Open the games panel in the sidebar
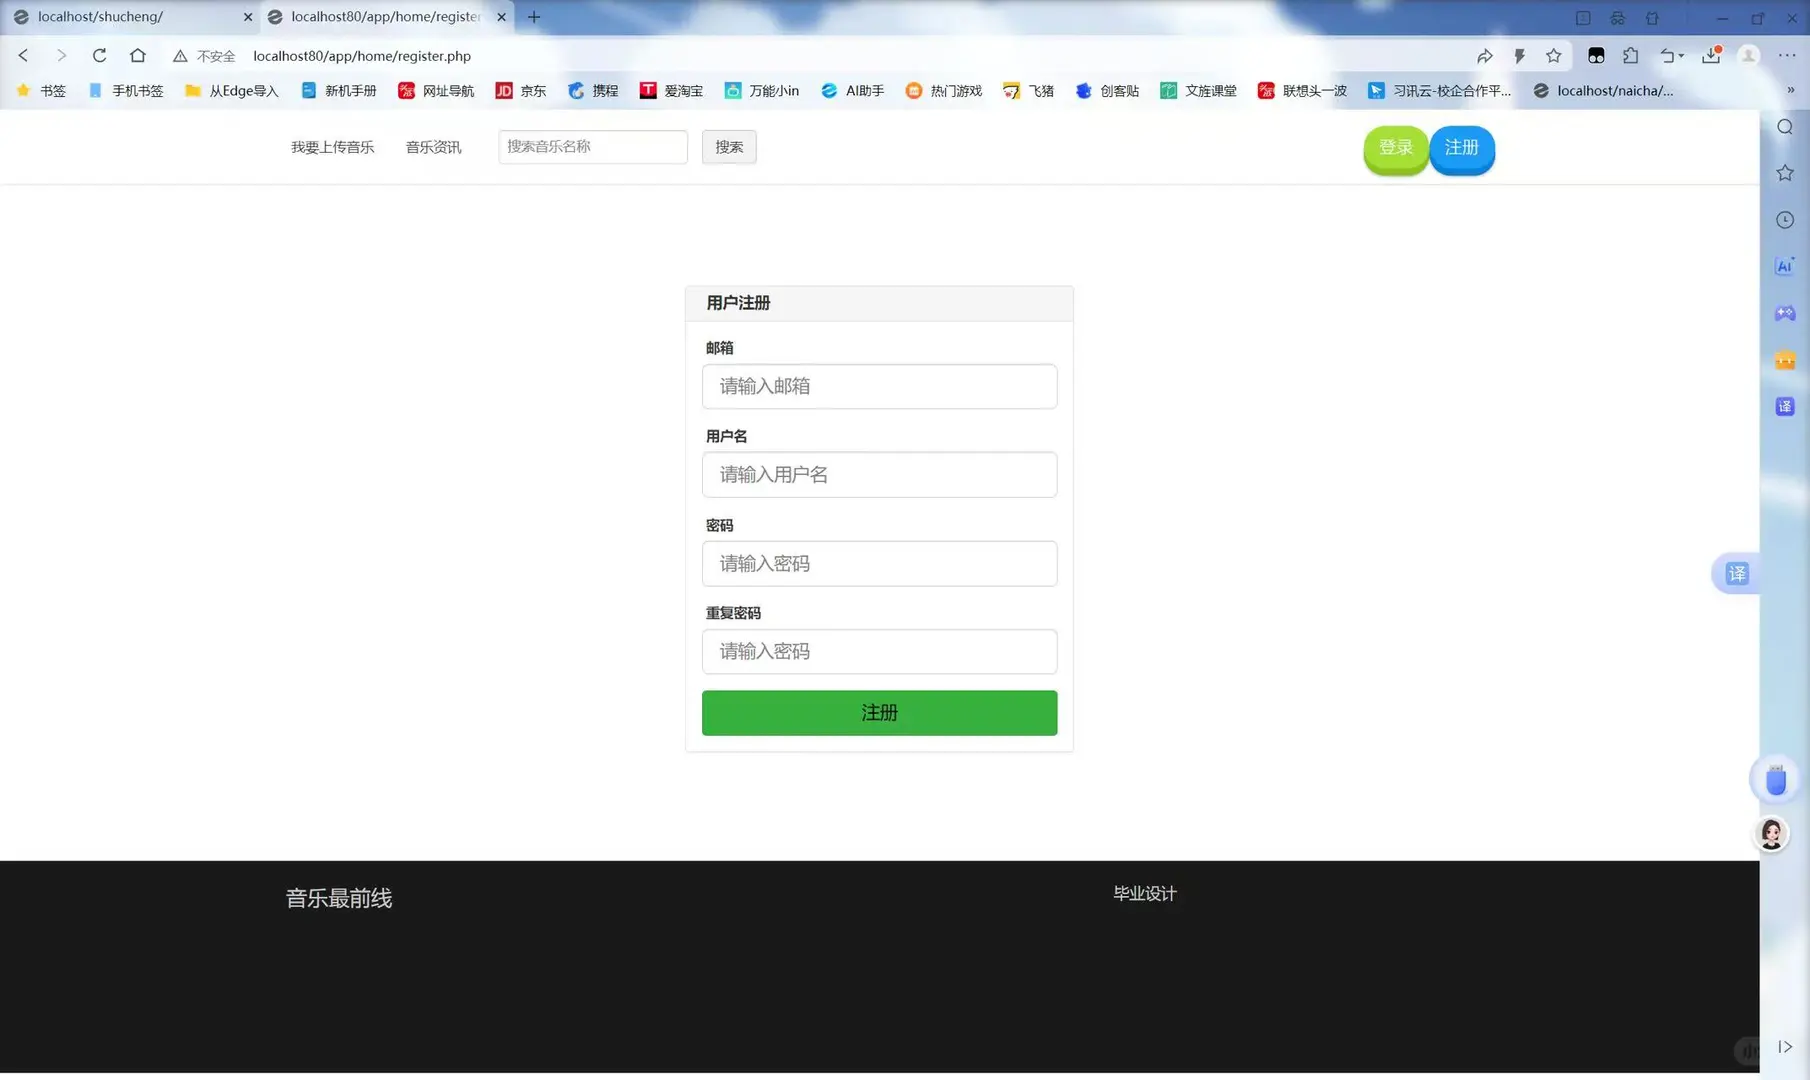This screenshot has width=1810, height=1080. point(1784,313)
